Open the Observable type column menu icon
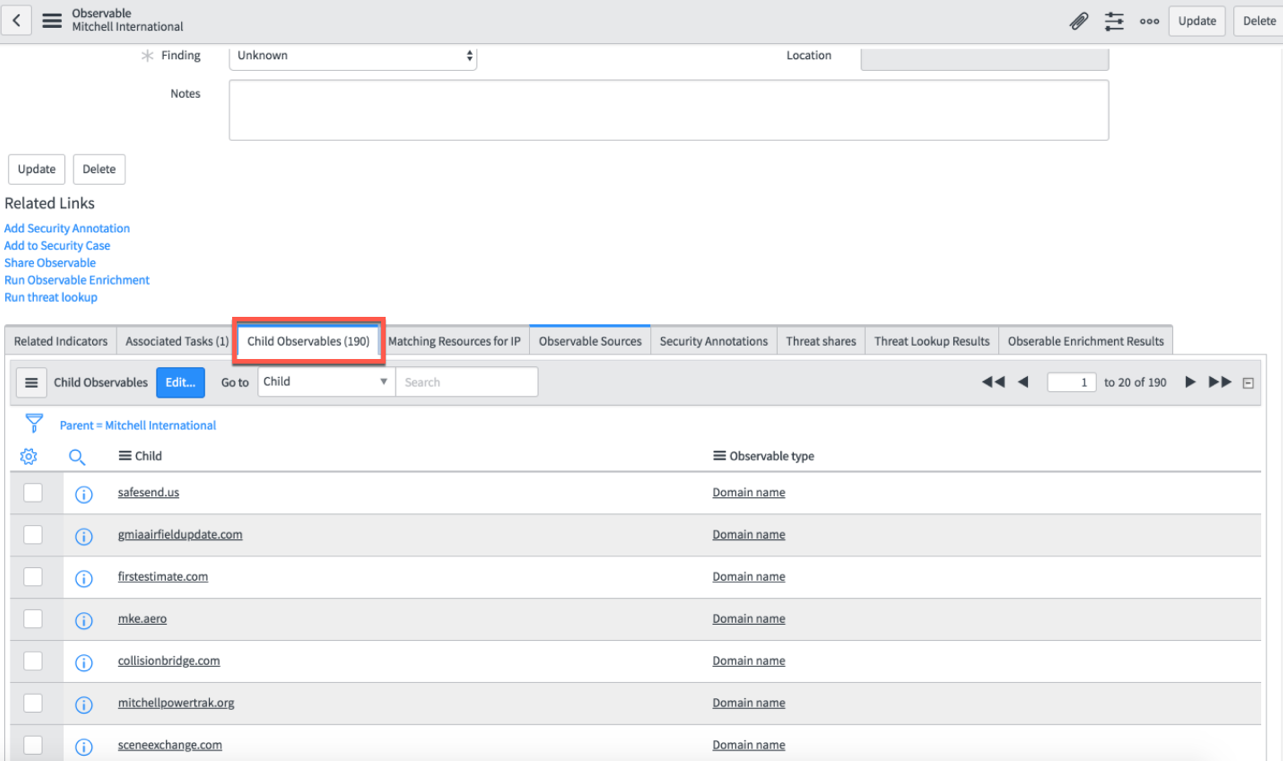Screen dimensions: 1283x761 click(x=719, y=456)
